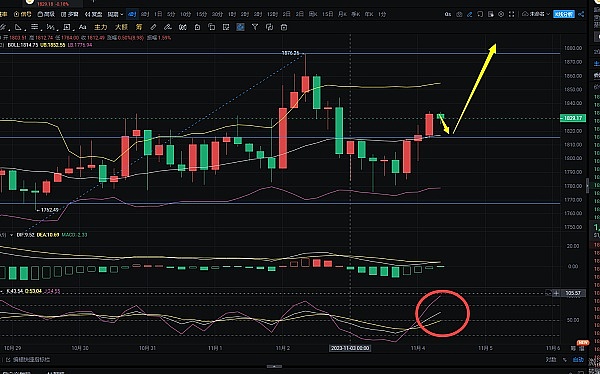This screenshot has width=600, height=374.
Task: Open the triangle shape drawing tool
Action: pyautogui.click(x=18, y=27)
